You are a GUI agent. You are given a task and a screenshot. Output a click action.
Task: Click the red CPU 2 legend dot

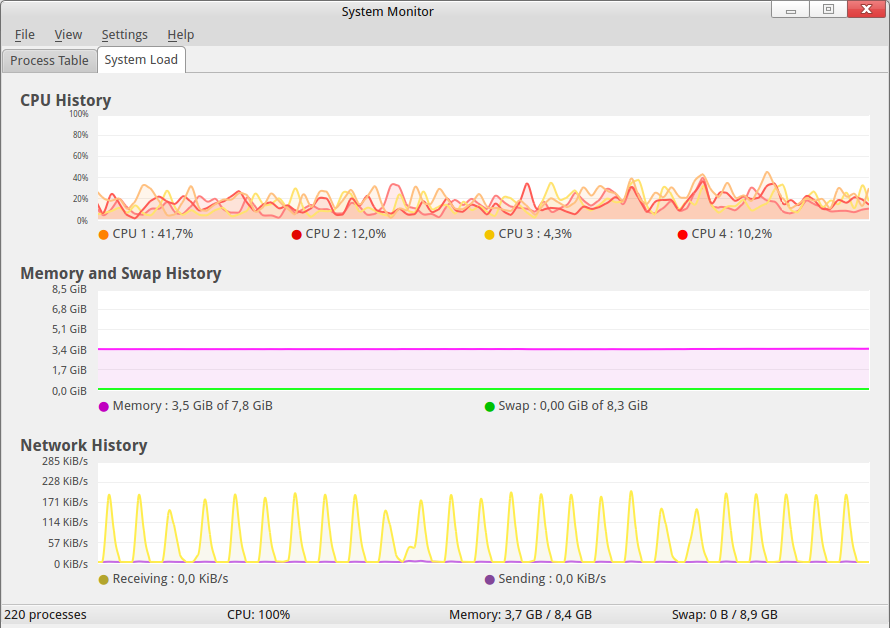tap(297, 235)
